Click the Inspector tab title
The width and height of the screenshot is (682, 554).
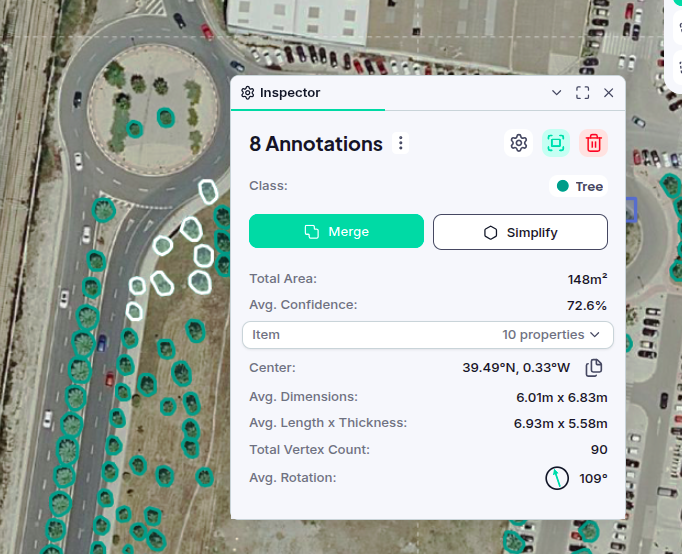coord(290,93)
